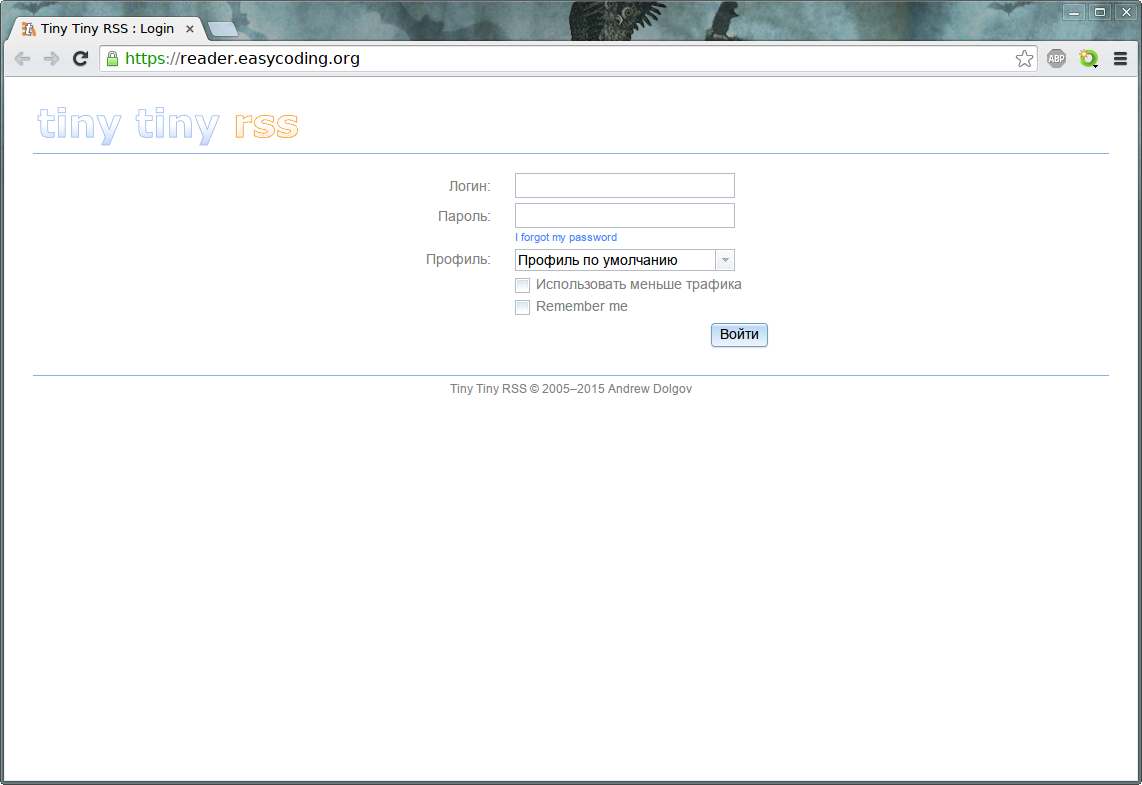Expand the "Профиль по умолчанию" profile dropdown
This screenshot has height=785, width=1142.
click(624, 260)
